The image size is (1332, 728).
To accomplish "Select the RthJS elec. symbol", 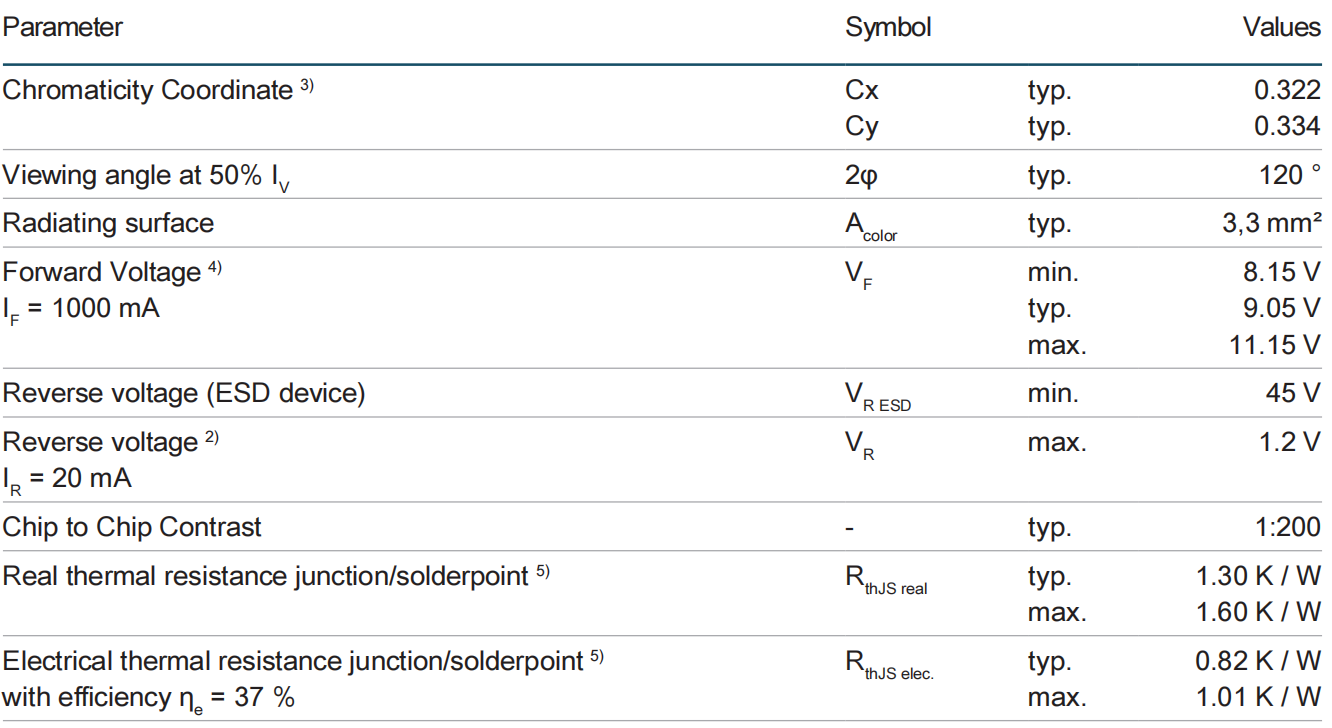I will [889, 665].
